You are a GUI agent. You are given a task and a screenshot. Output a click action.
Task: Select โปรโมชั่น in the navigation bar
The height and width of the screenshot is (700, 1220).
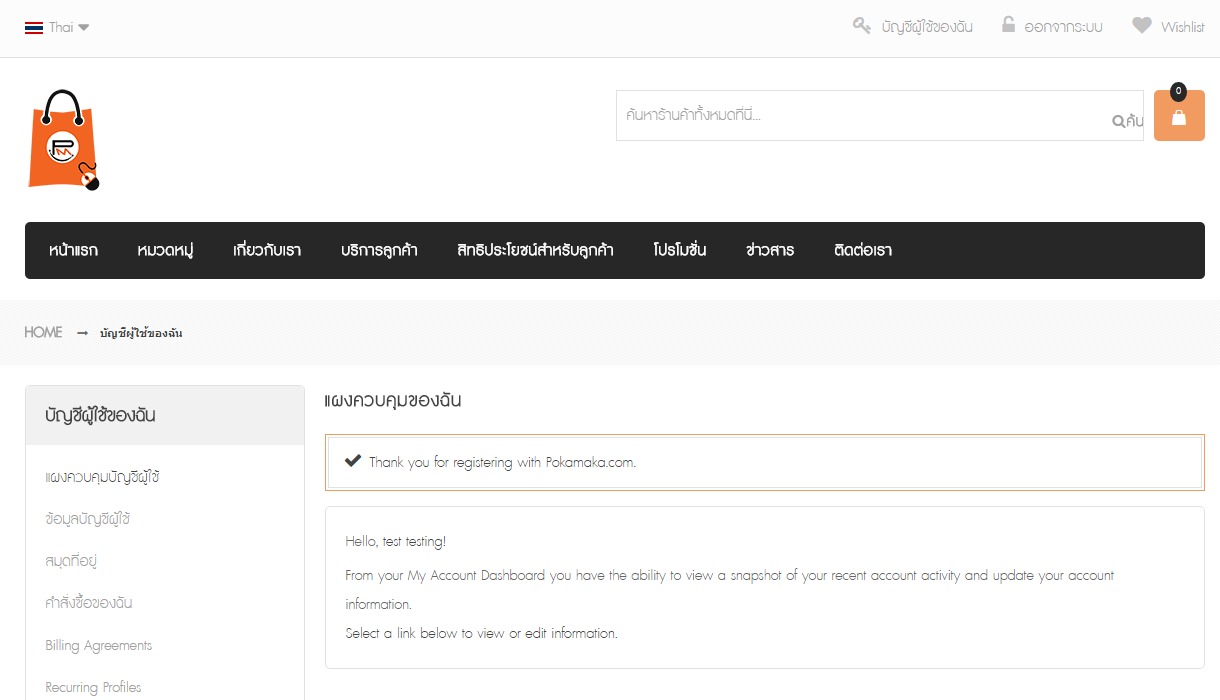point(680,250)
